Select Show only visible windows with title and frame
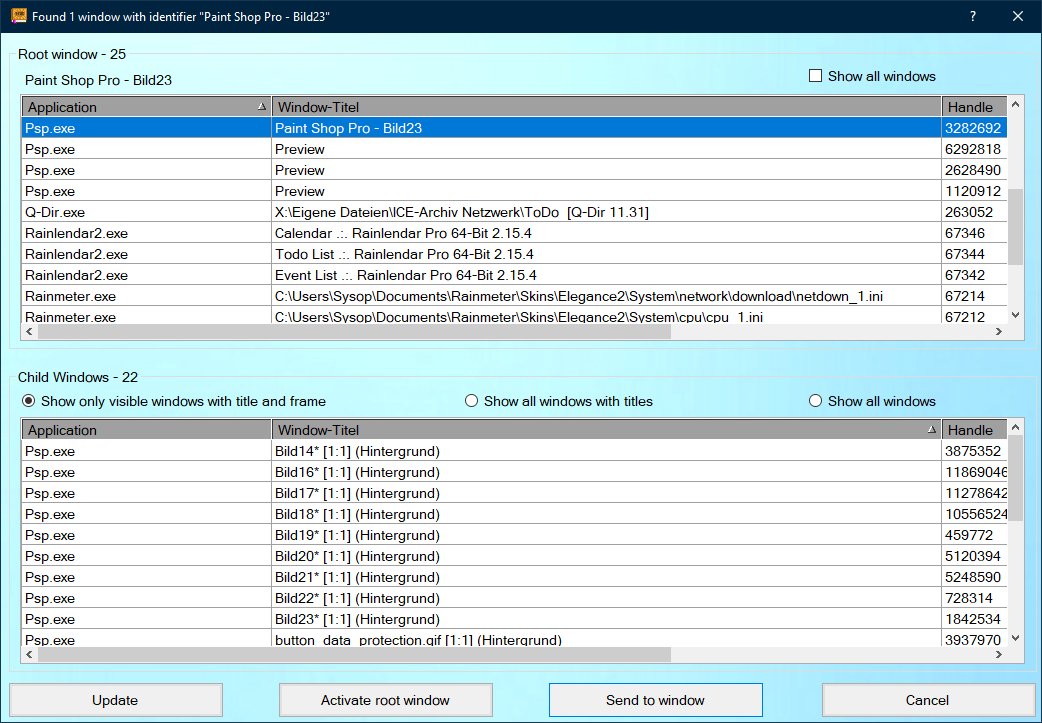Screen dimensions: 1042x723 coord(29,401)
